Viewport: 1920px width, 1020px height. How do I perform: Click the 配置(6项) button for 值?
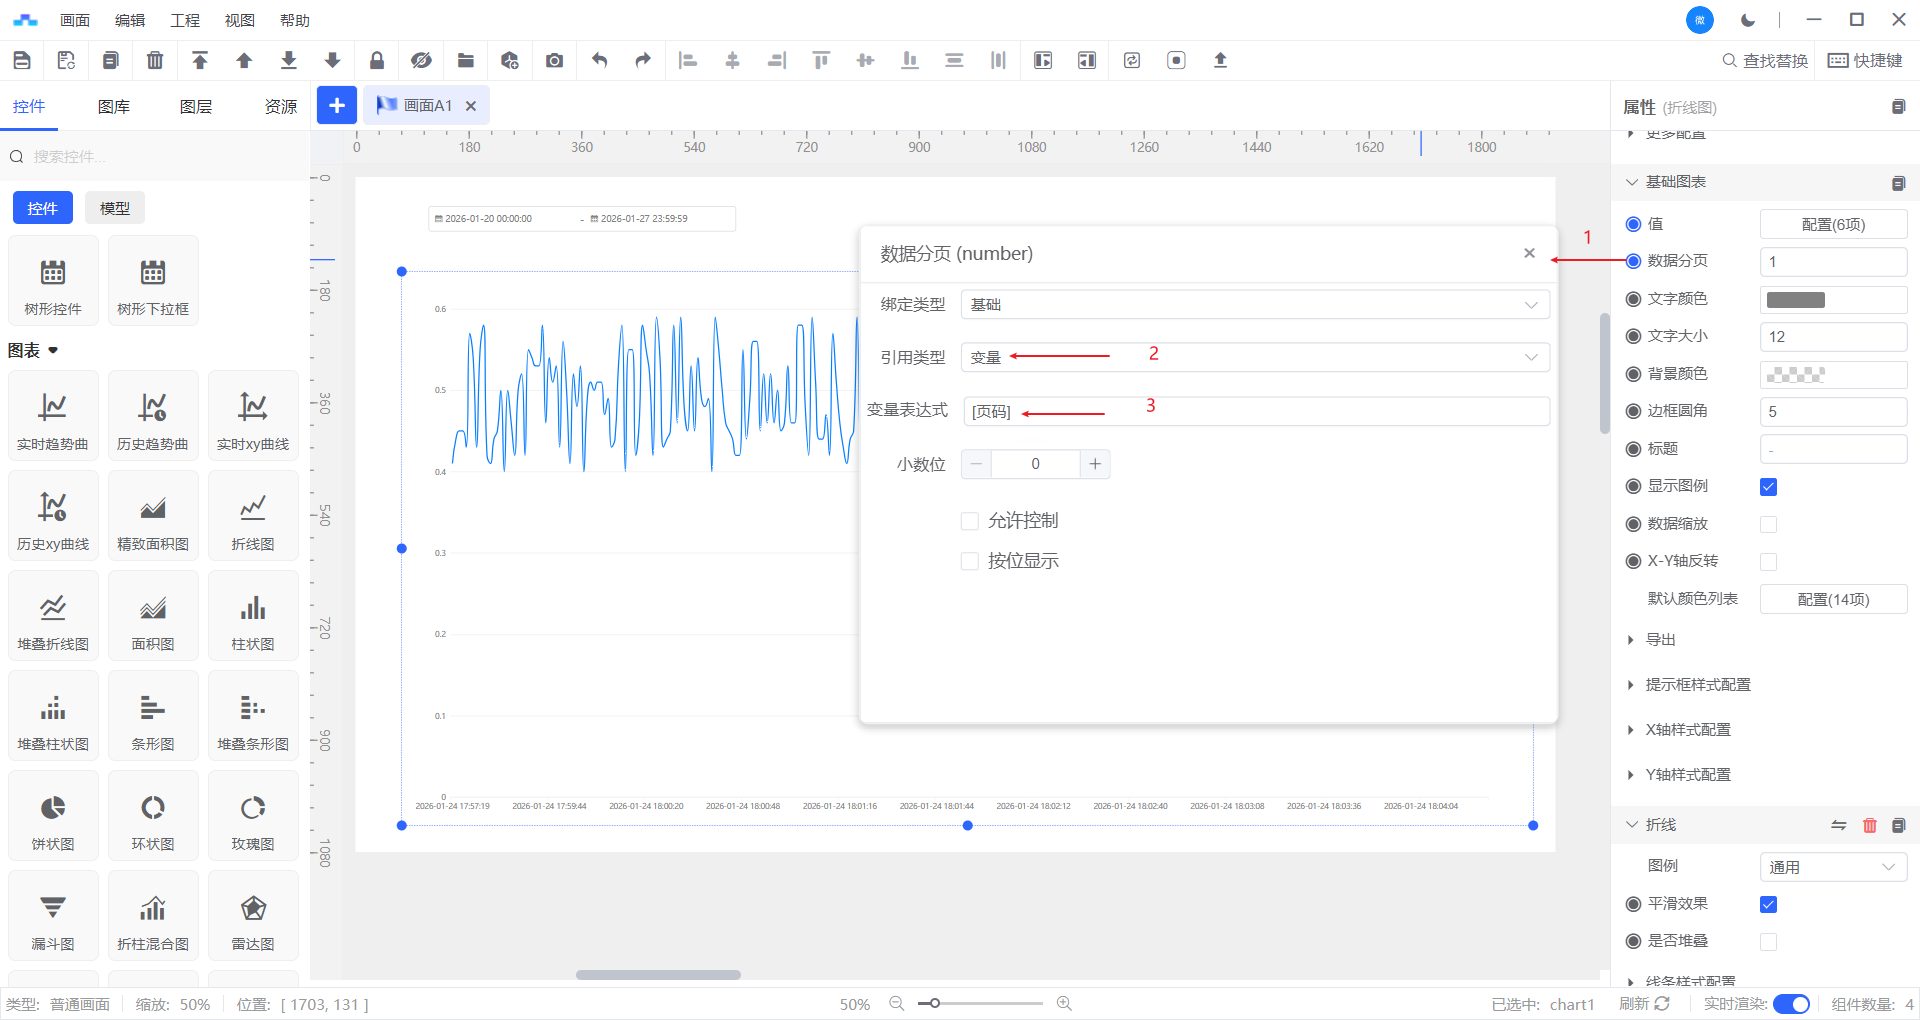[1832, 225]
